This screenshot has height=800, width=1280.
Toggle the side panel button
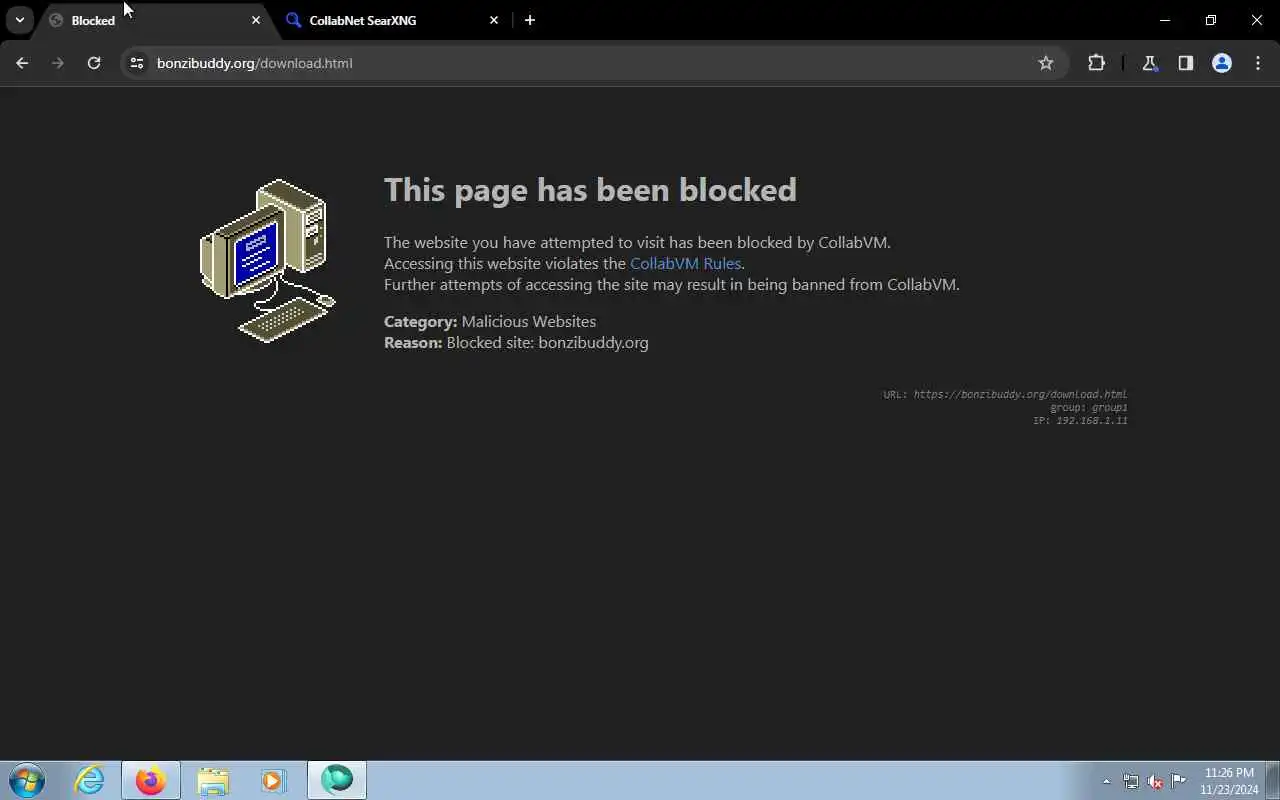pyautogui.click(x=1186, y=63)
